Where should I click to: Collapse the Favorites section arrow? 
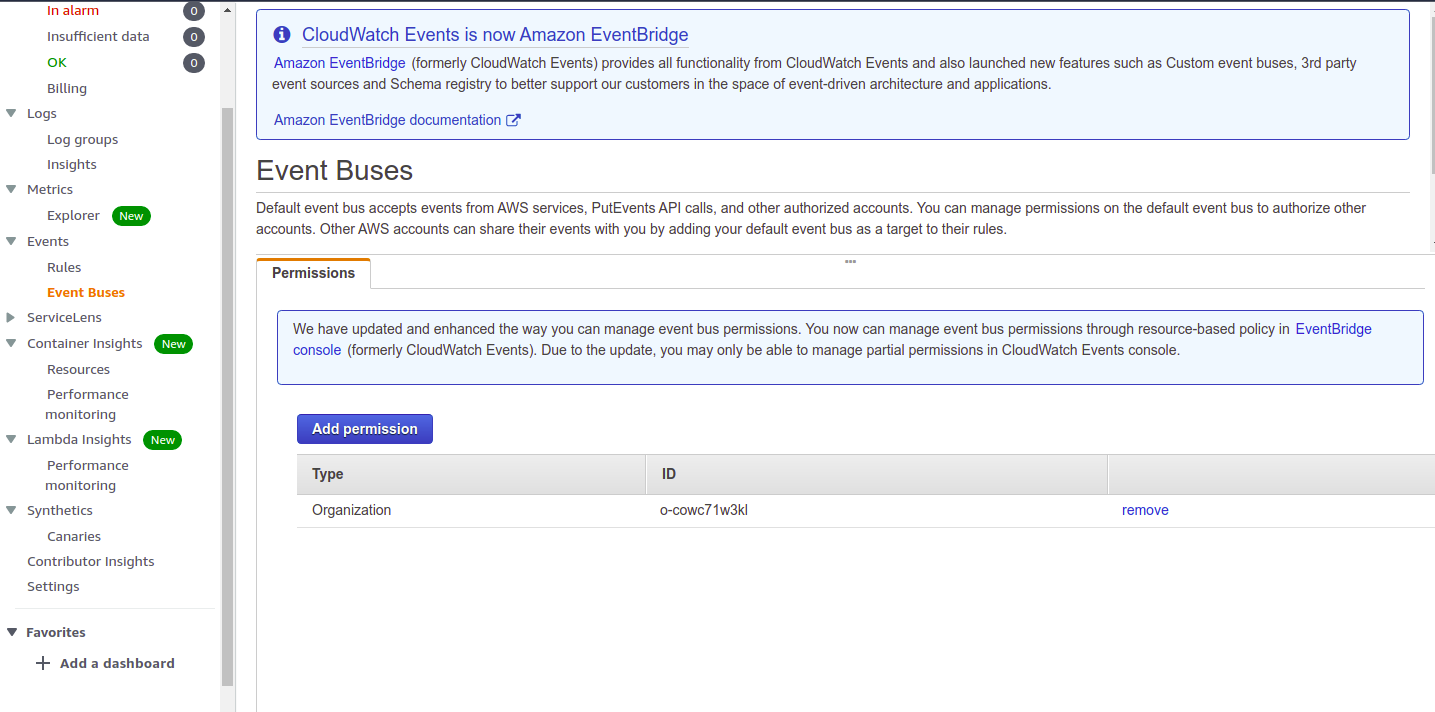12,632
